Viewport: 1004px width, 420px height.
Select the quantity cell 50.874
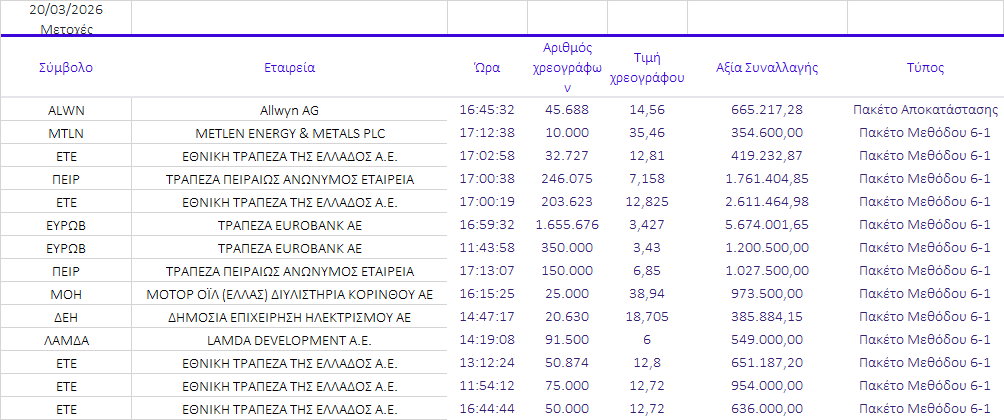[x=567, y=363]
